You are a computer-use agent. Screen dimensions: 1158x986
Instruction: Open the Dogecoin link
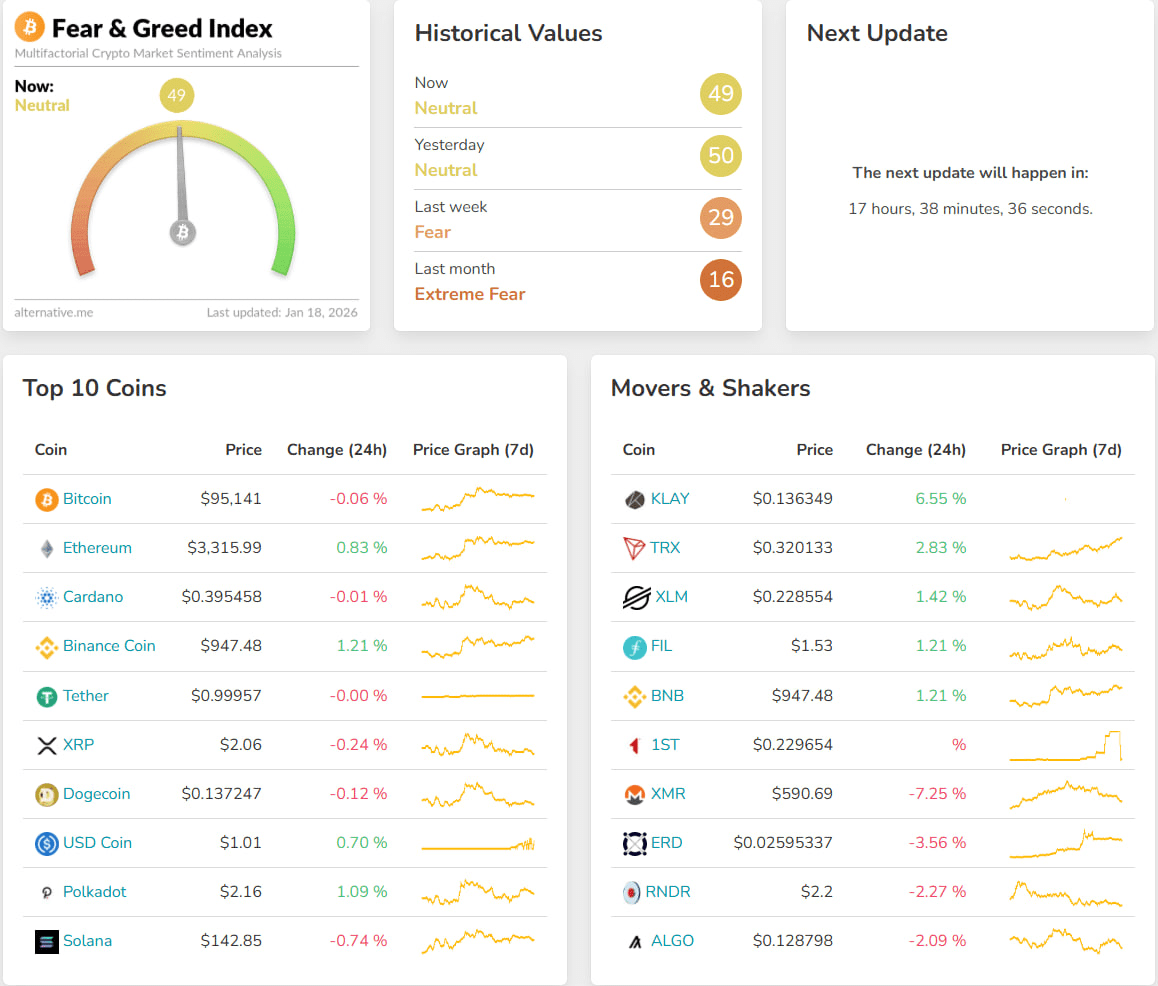[96, 793]
